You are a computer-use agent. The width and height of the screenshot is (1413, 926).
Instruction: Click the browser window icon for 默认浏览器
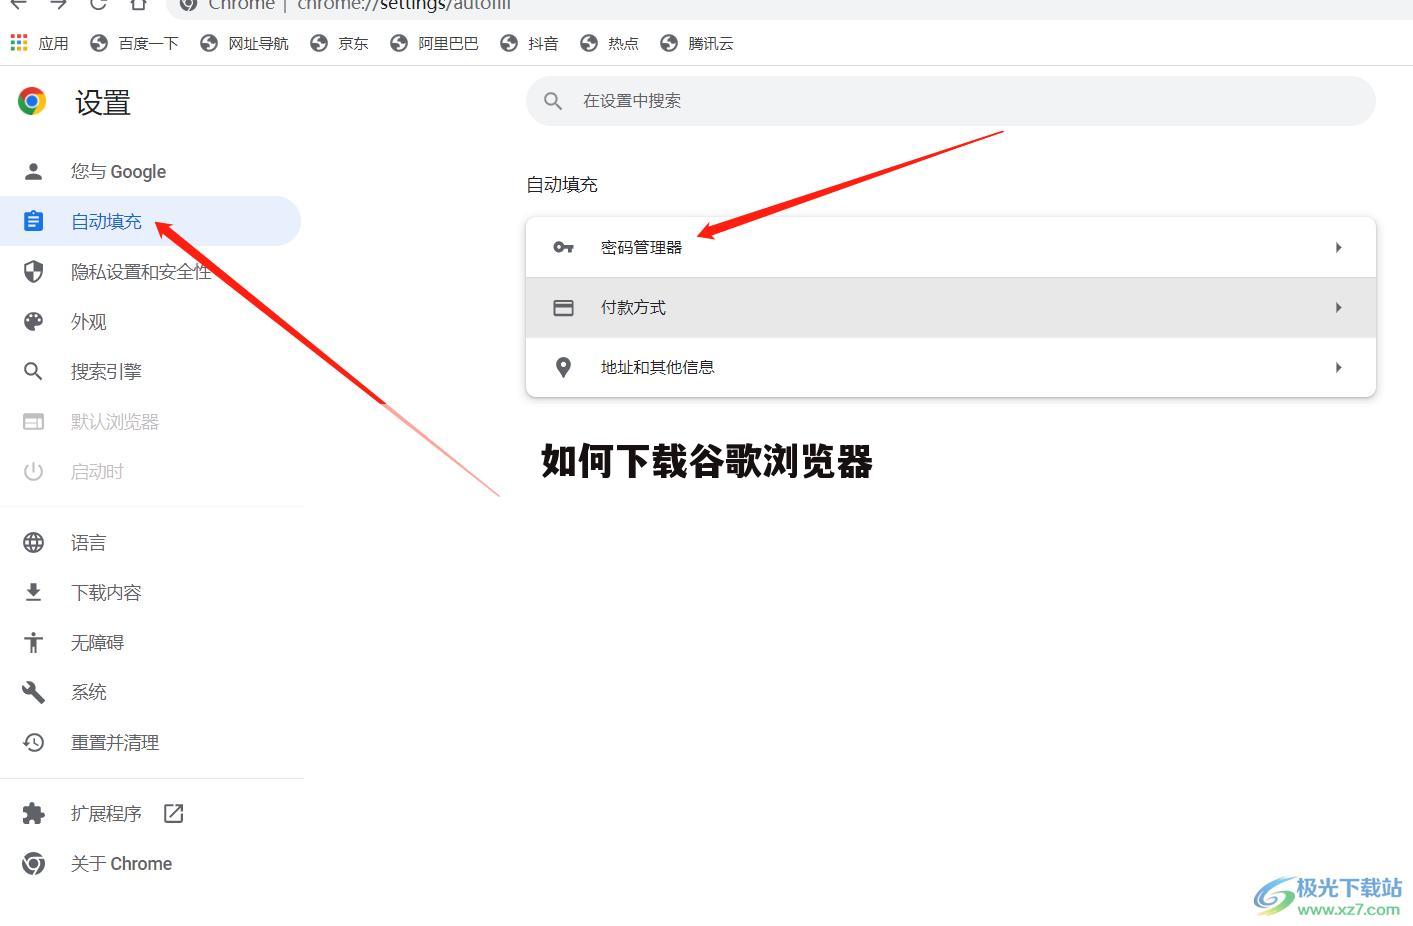point(33,421)
